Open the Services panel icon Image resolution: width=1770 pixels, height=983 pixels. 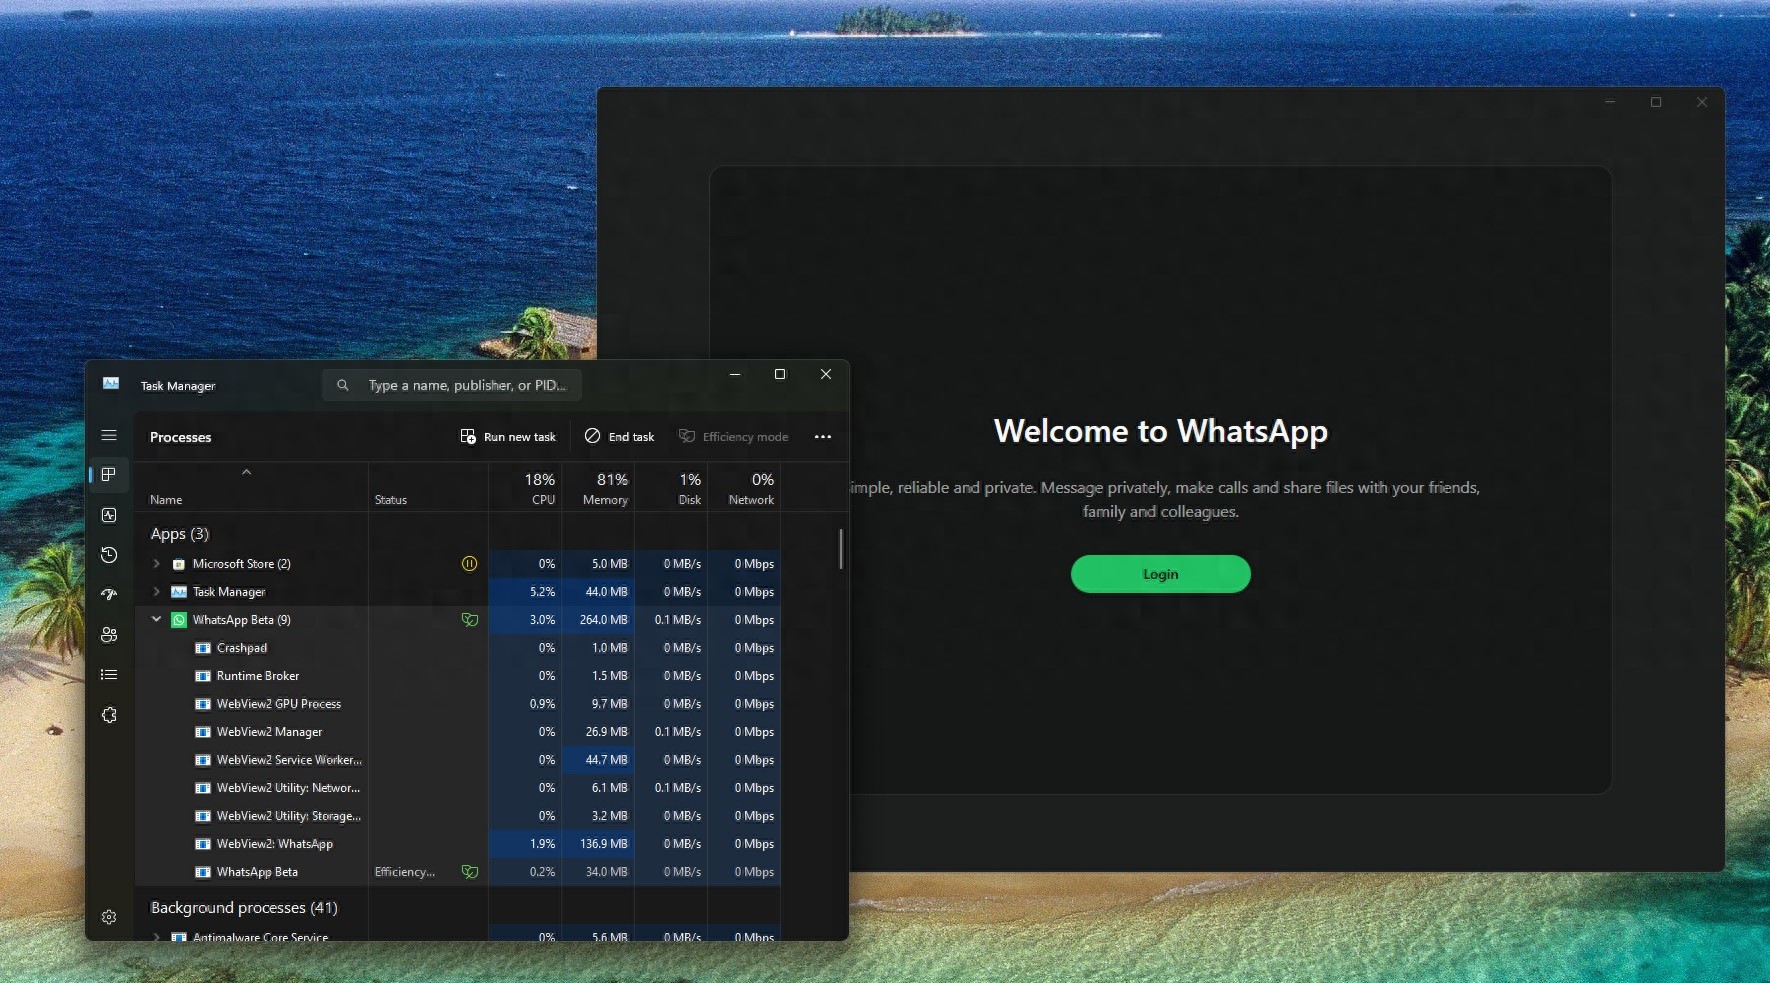click(109, 715)
